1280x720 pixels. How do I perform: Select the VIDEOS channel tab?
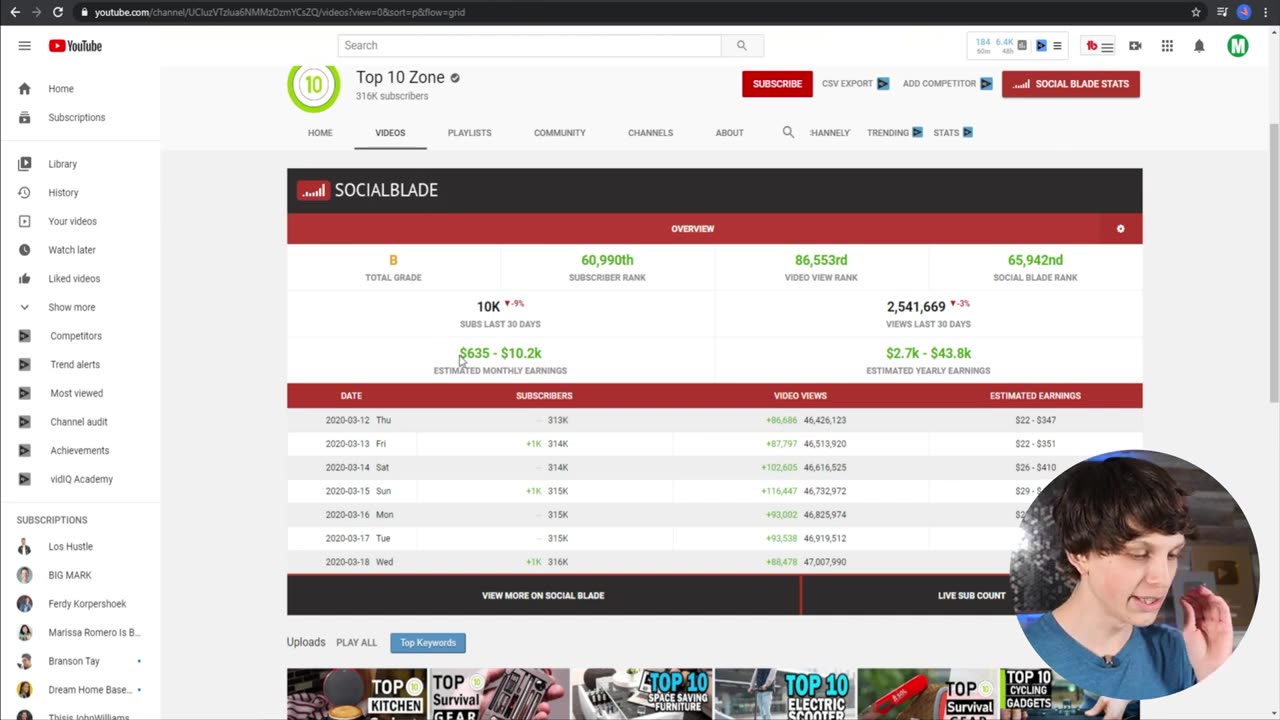point(390,132)
